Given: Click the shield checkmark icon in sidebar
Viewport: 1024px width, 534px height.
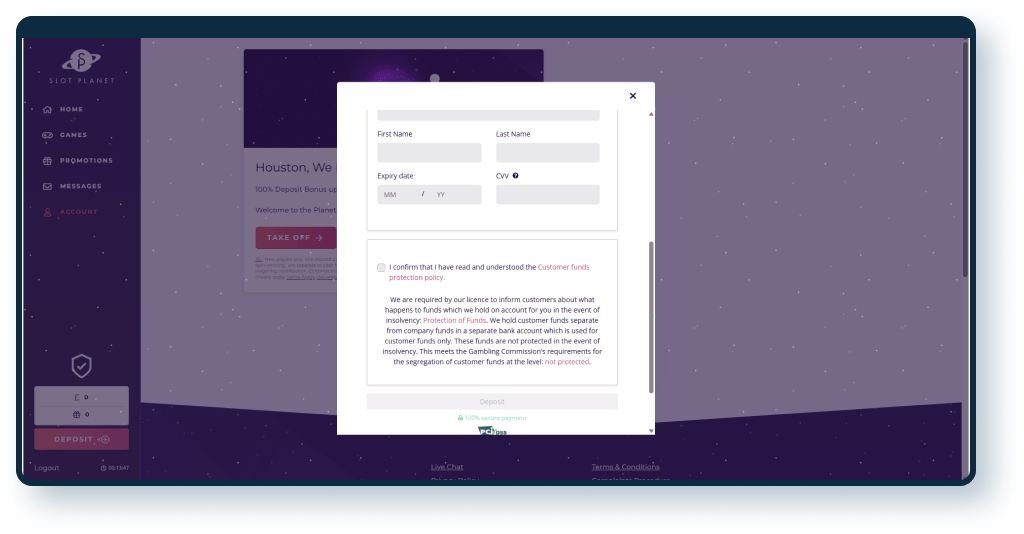Looking at the screenshot, I should (81, 366).
